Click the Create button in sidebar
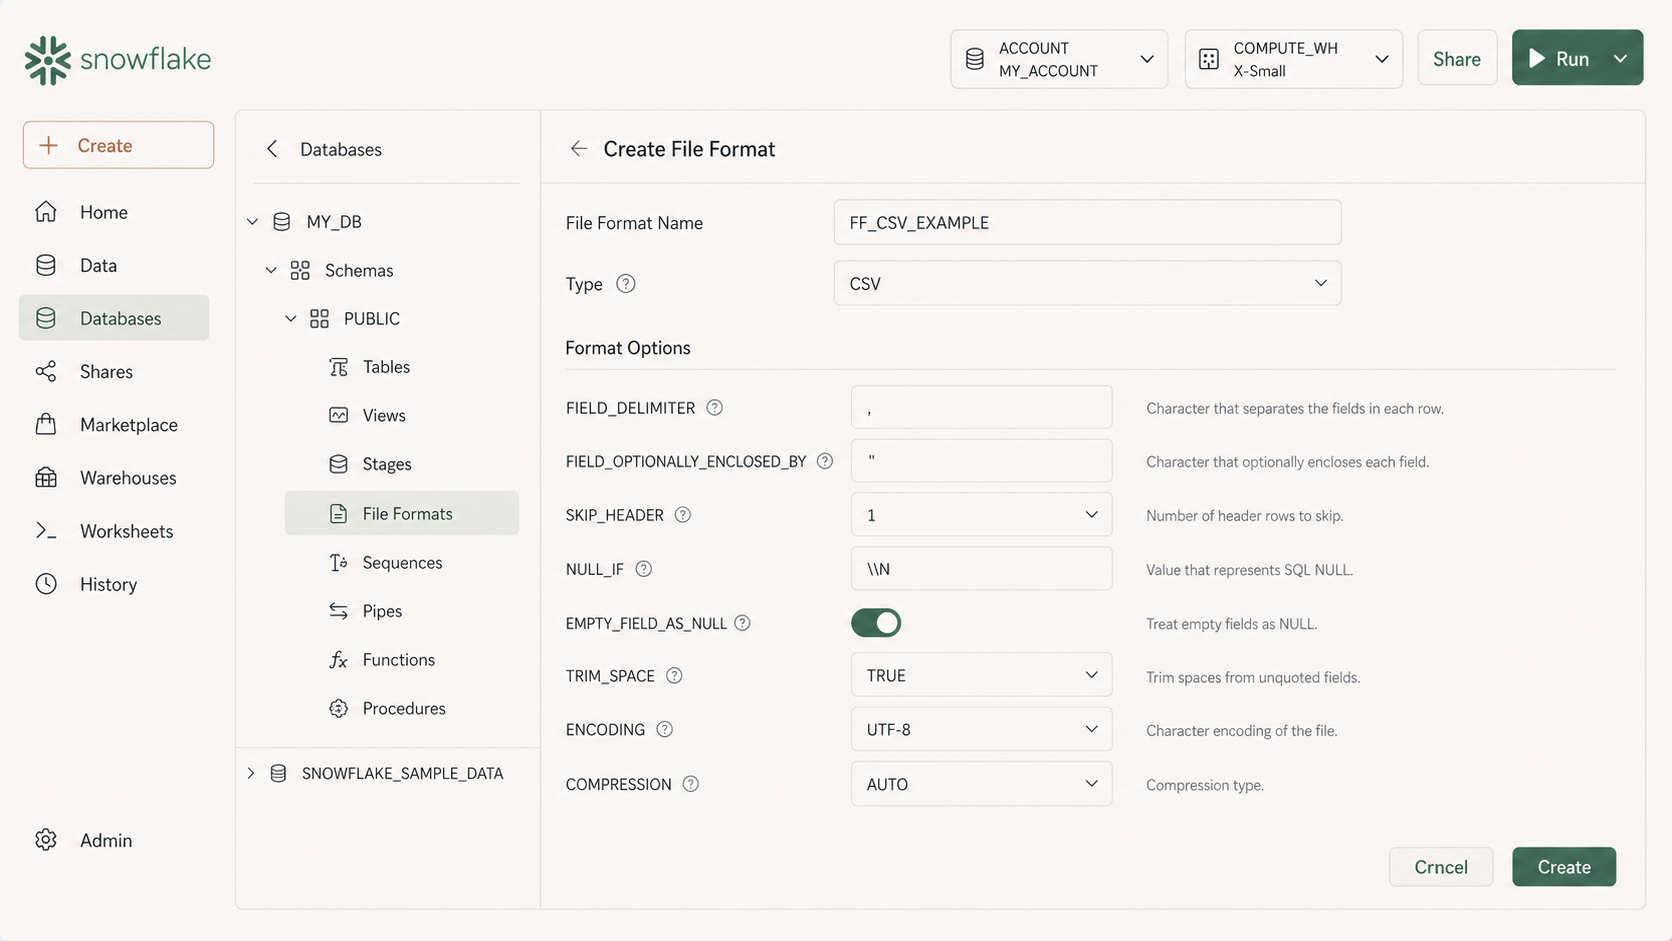Screen dimensions: 1672x941 (x=118, y=145)
